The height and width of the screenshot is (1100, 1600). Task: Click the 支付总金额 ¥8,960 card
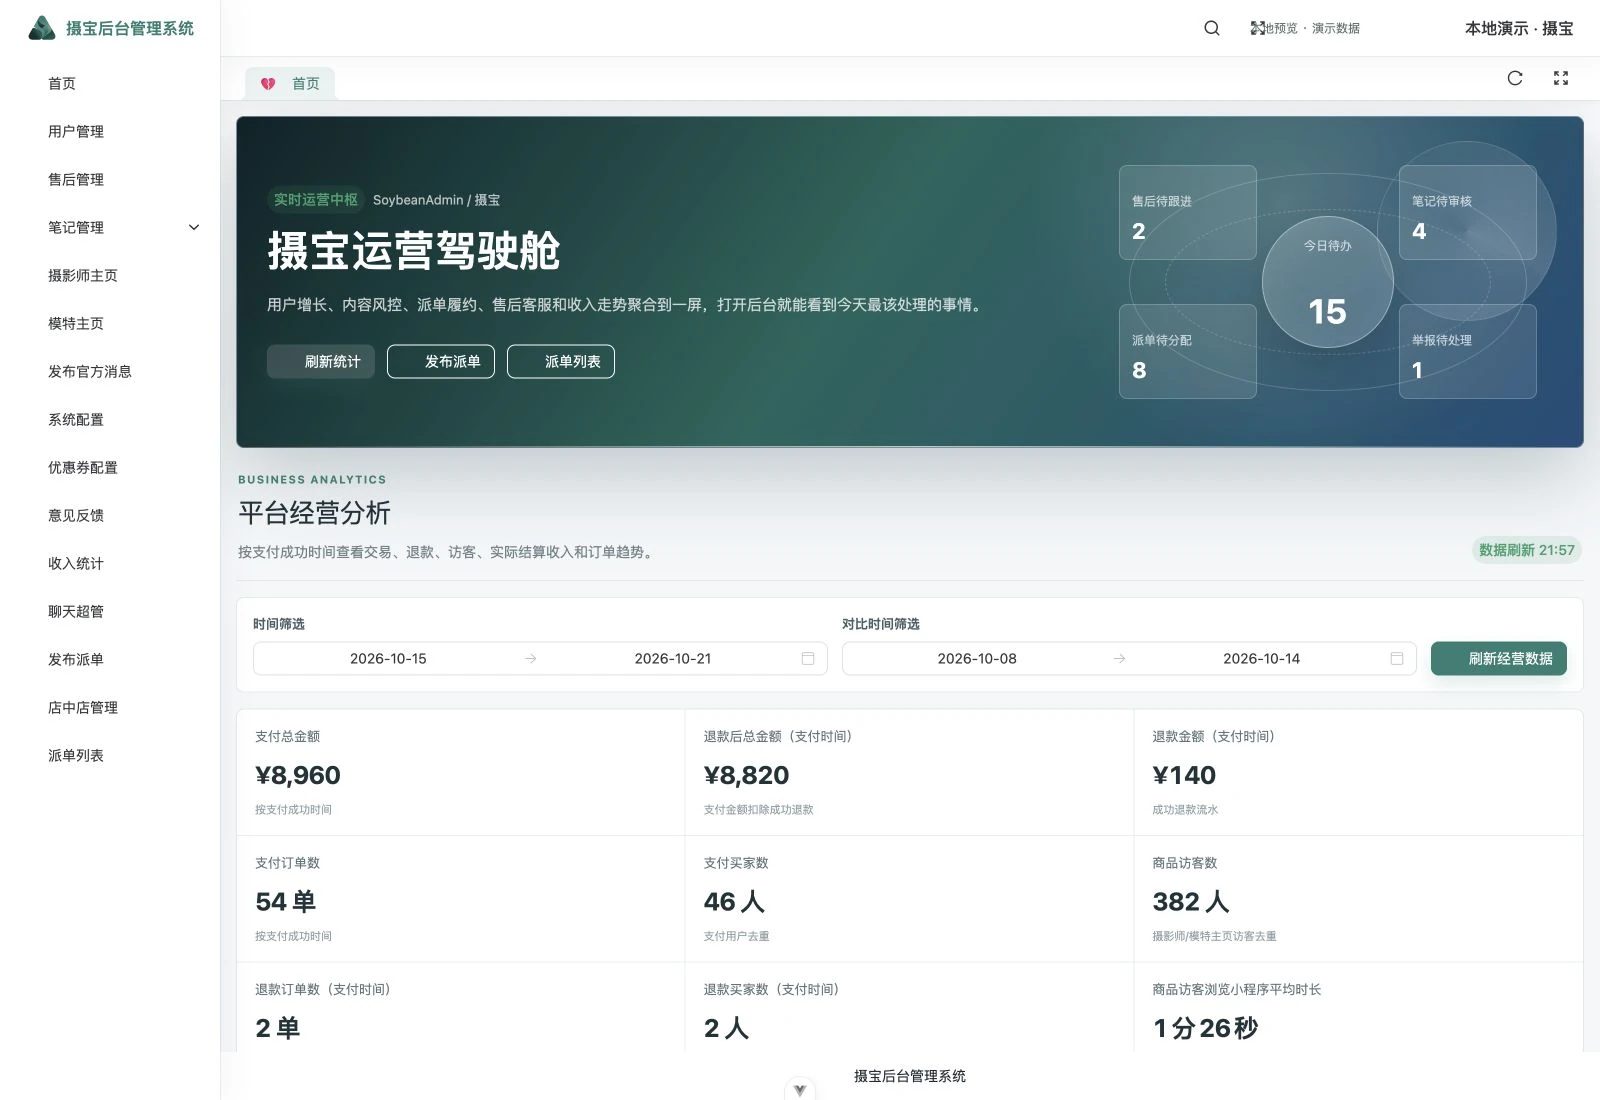coord(461,772)
